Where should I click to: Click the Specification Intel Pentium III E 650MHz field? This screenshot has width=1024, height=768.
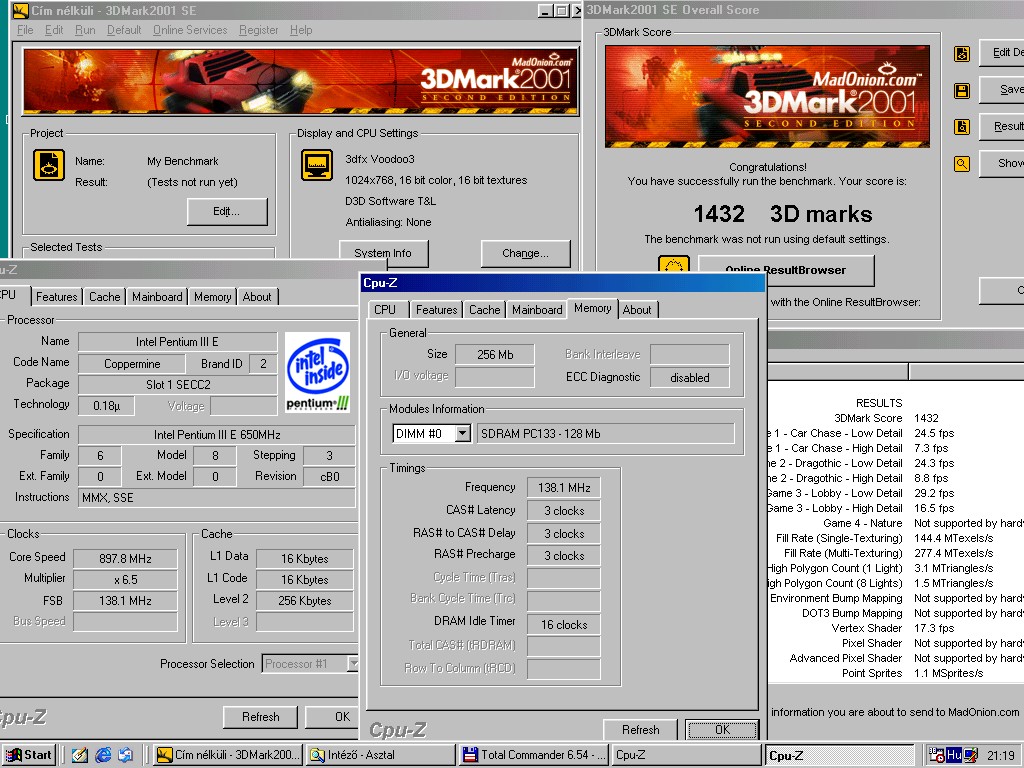[x=217, y=435]
